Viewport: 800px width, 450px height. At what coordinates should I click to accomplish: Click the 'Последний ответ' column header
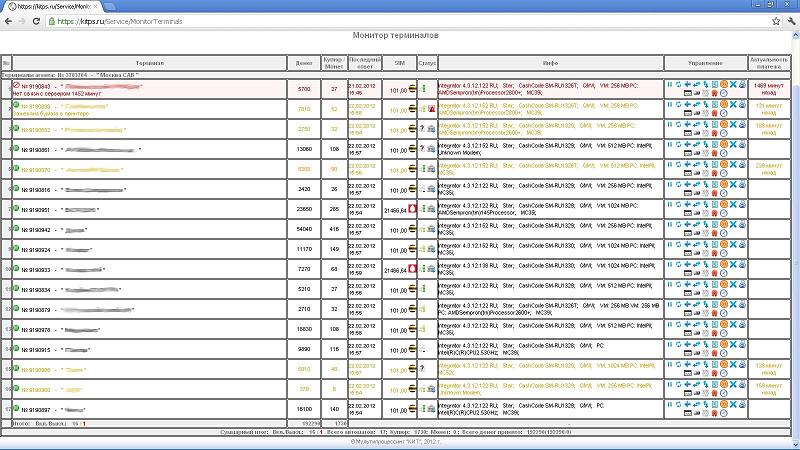365,63
